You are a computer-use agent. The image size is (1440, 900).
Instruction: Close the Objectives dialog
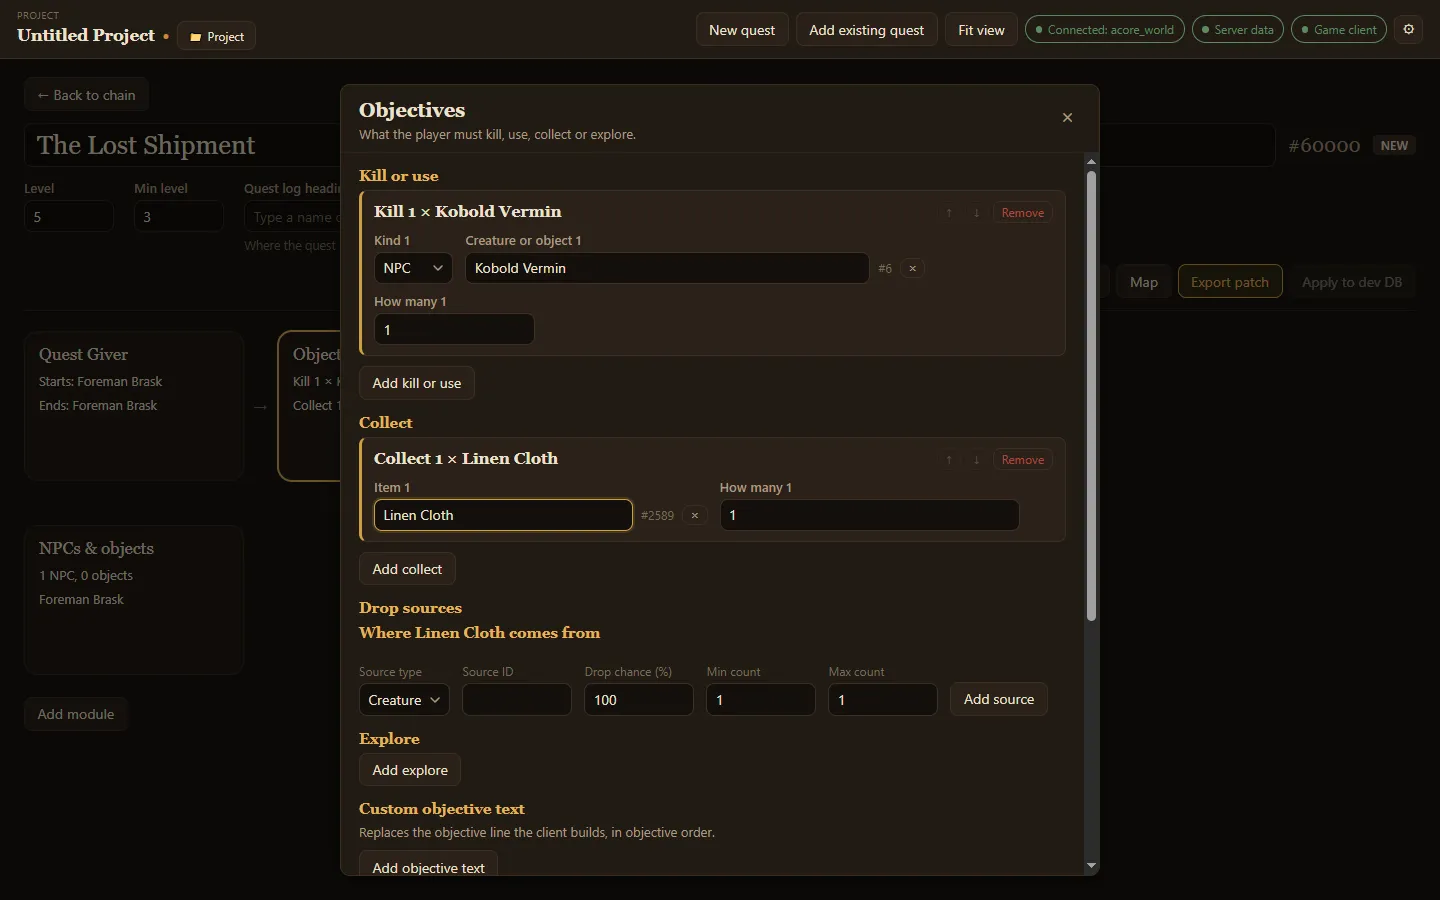tap(1067, 118)
